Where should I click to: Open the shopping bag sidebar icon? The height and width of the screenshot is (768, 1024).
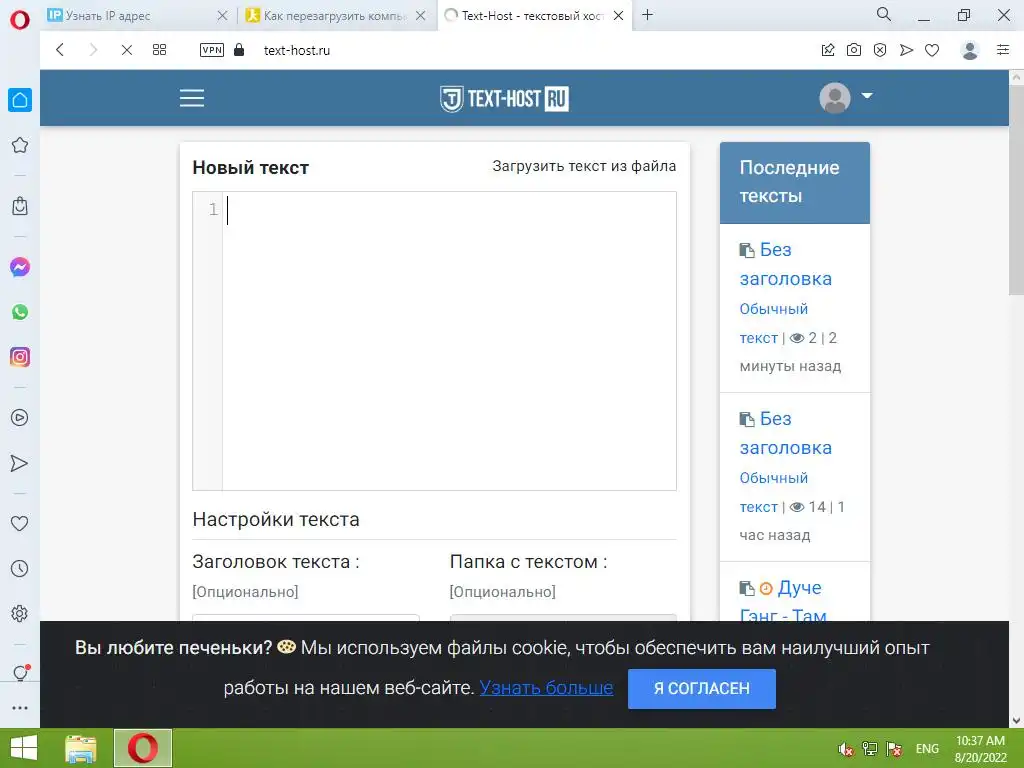[20, 206]
